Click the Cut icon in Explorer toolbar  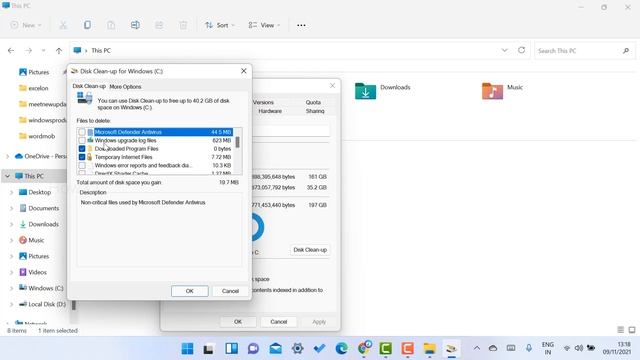tap(63, 25)
